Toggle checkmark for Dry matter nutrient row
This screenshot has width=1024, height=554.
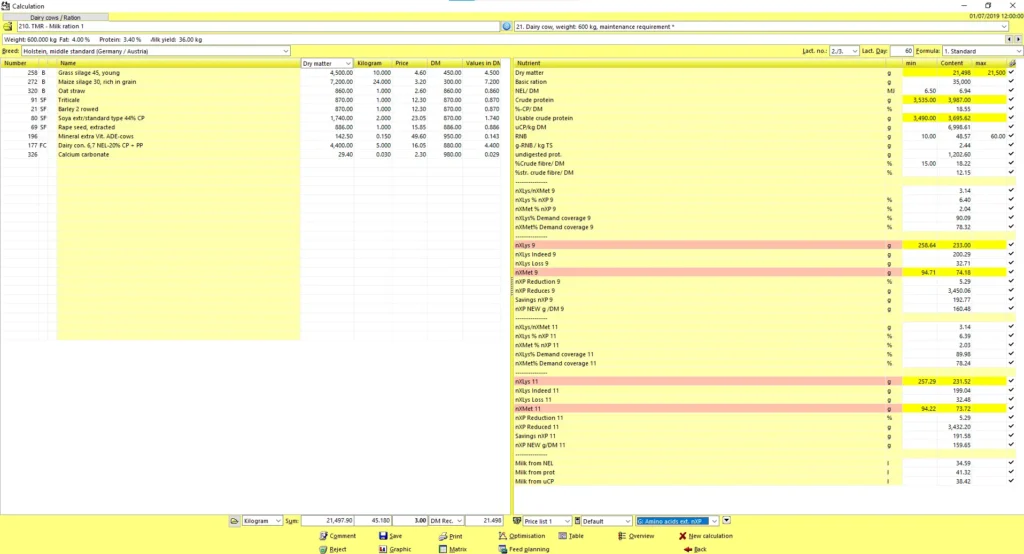point(1012,73)
